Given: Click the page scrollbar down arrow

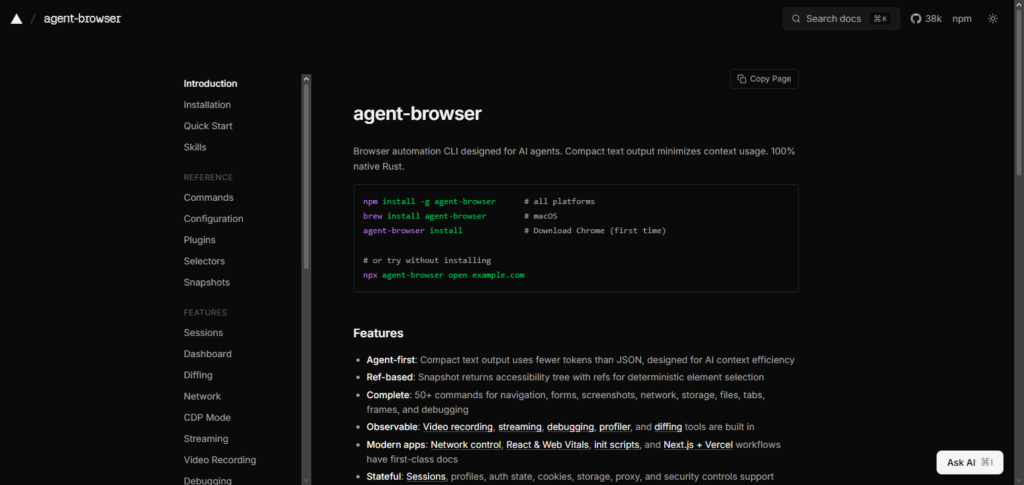Looking at the screenshot, I should (x=1019, y=480).
